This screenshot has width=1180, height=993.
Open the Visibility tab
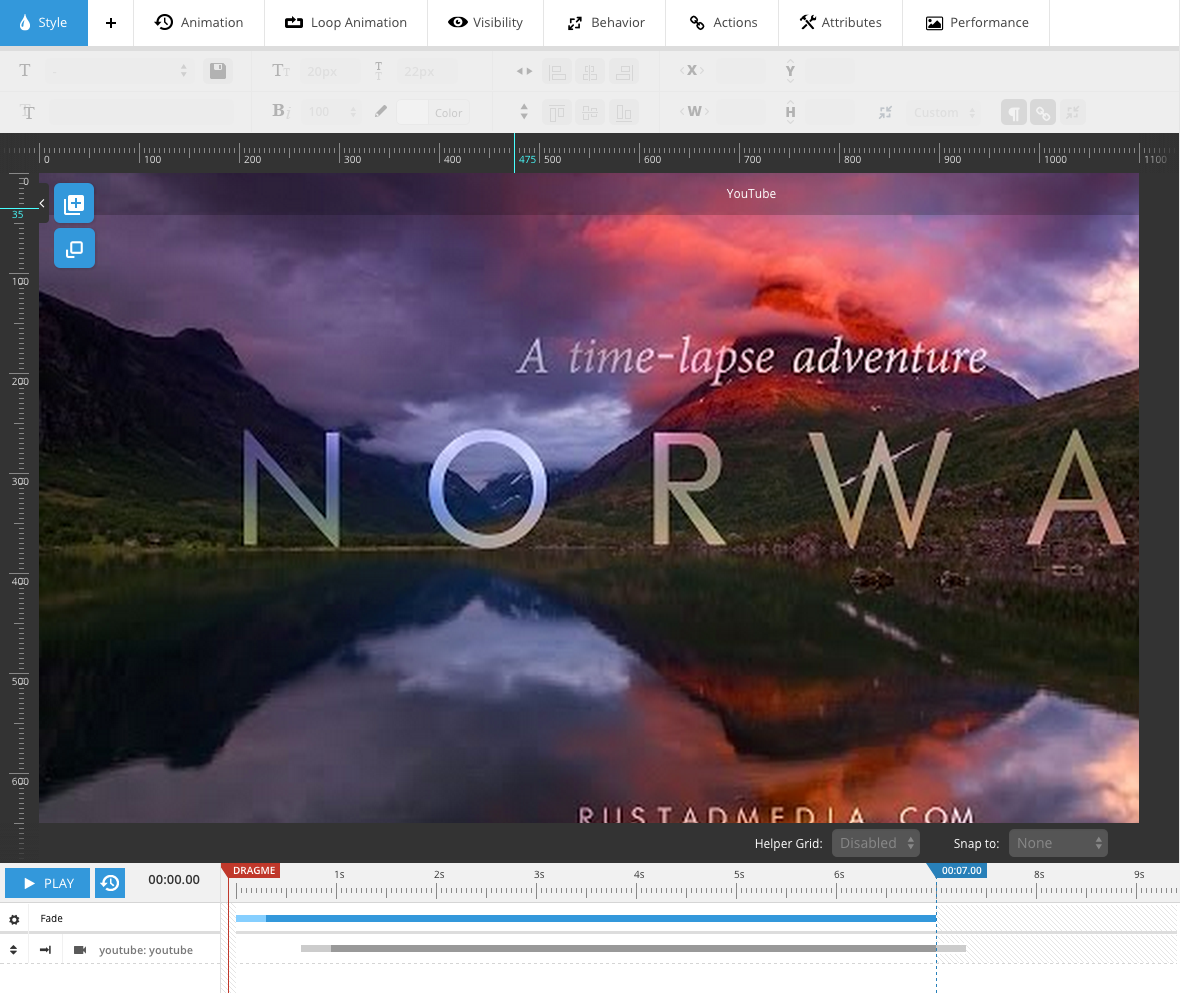click(x=486, y=23)
